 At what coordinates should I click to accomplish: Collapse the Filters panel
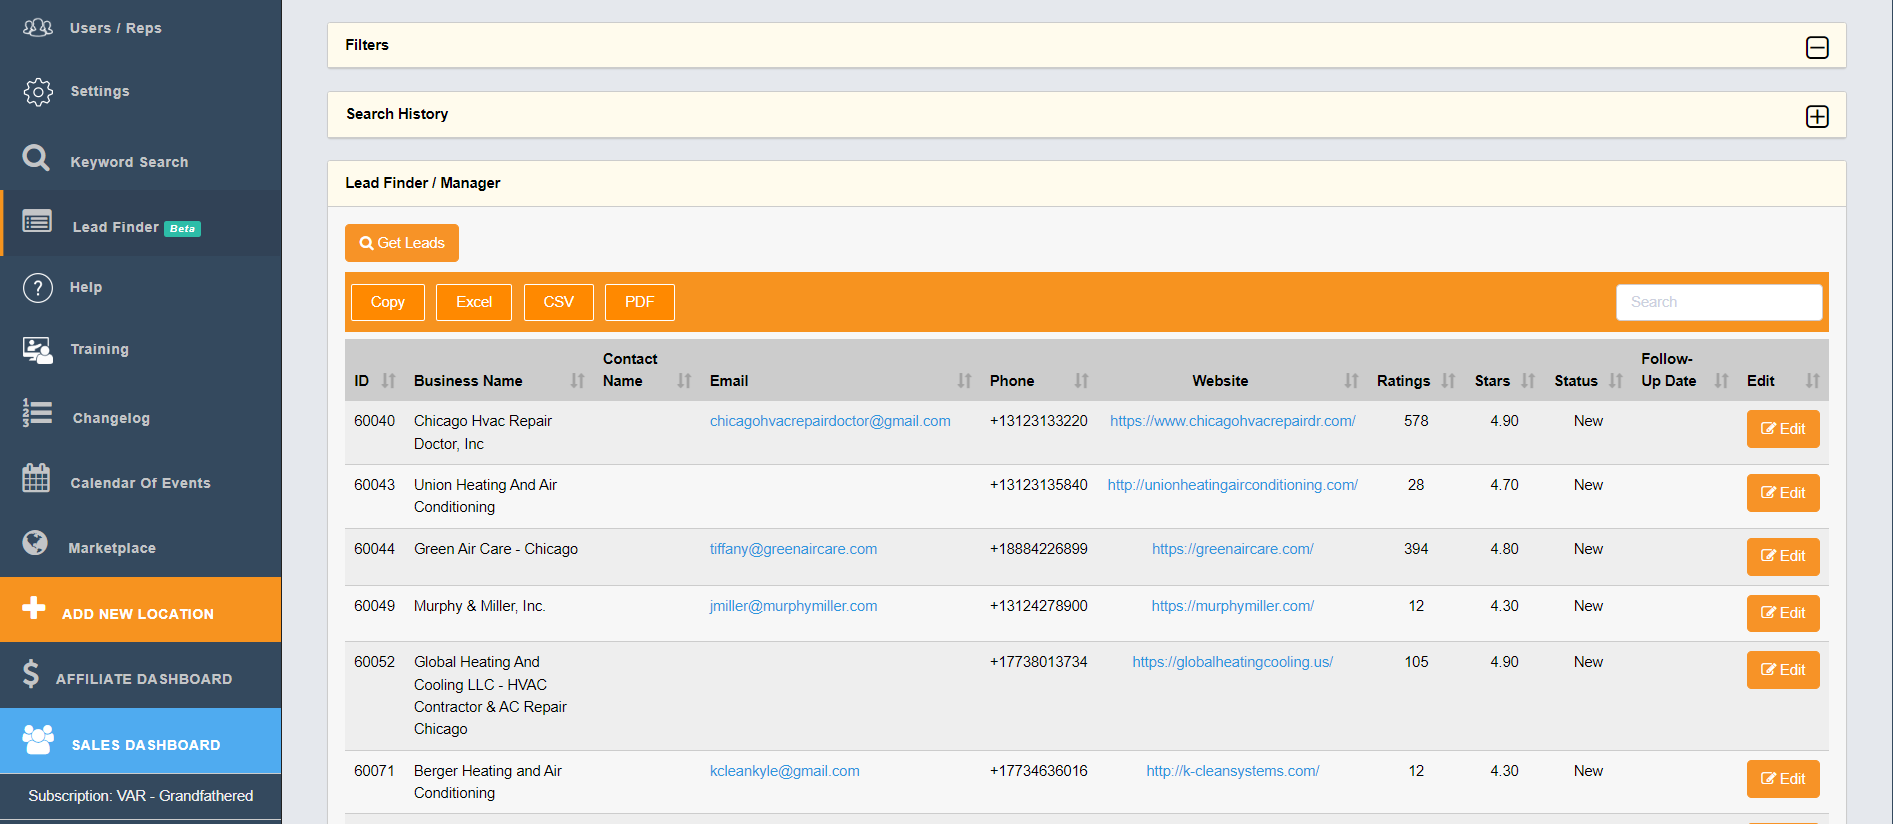click(x=1816, y=47)
